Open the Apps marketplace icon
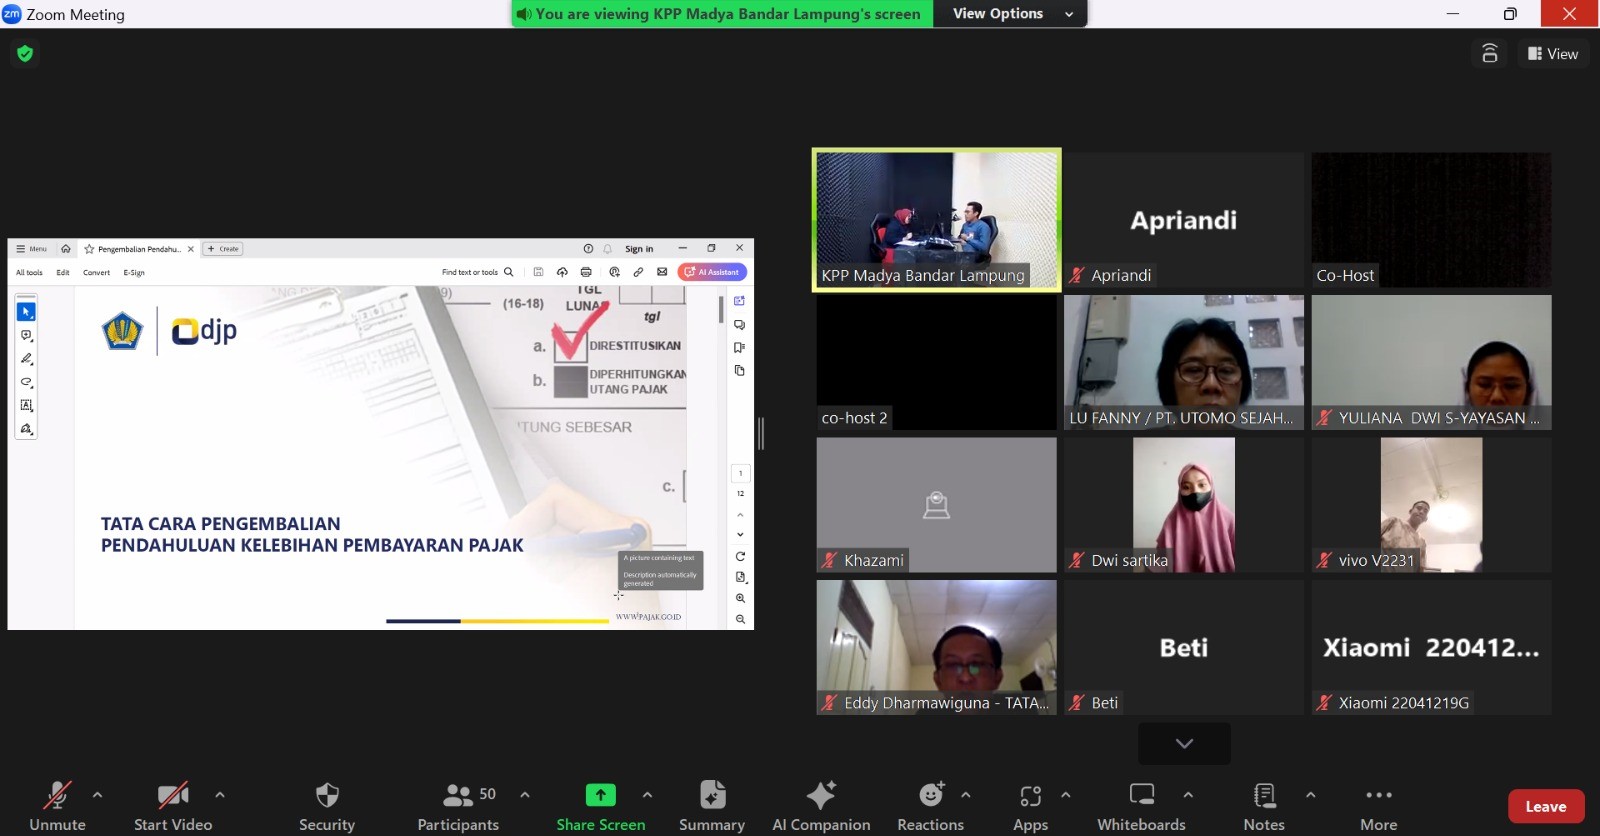The width and height of the screenshot is (1600, 836). pos(1030,805)
